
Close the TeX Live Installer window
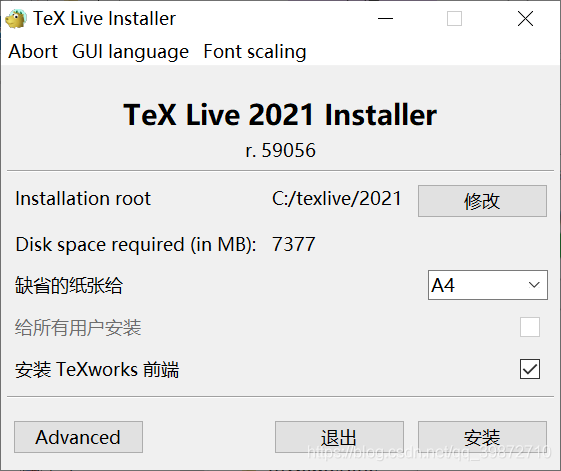pyautogui.click(x=525, y=19)
